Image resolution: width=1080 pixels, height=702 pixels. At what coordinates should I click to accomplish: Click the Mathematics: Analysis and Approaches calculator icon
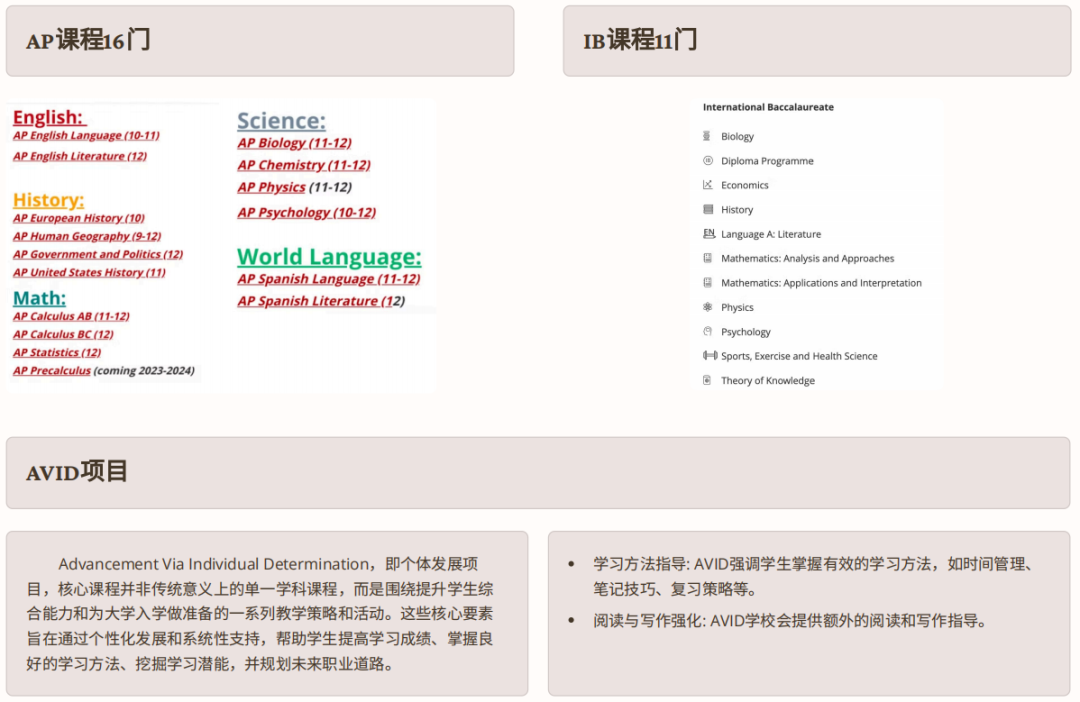tap(707, 258)
